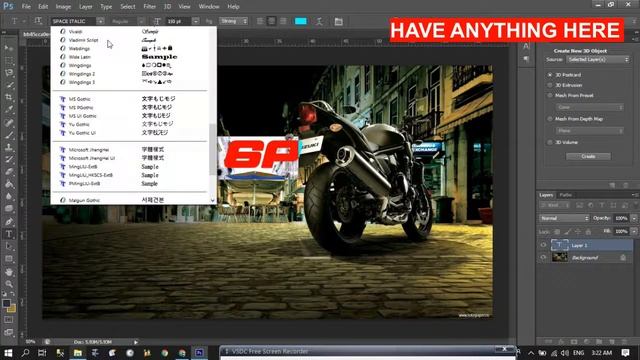Select the Eyedropper tool
This screenshot has width=640, height=360.
coord(9,110)
